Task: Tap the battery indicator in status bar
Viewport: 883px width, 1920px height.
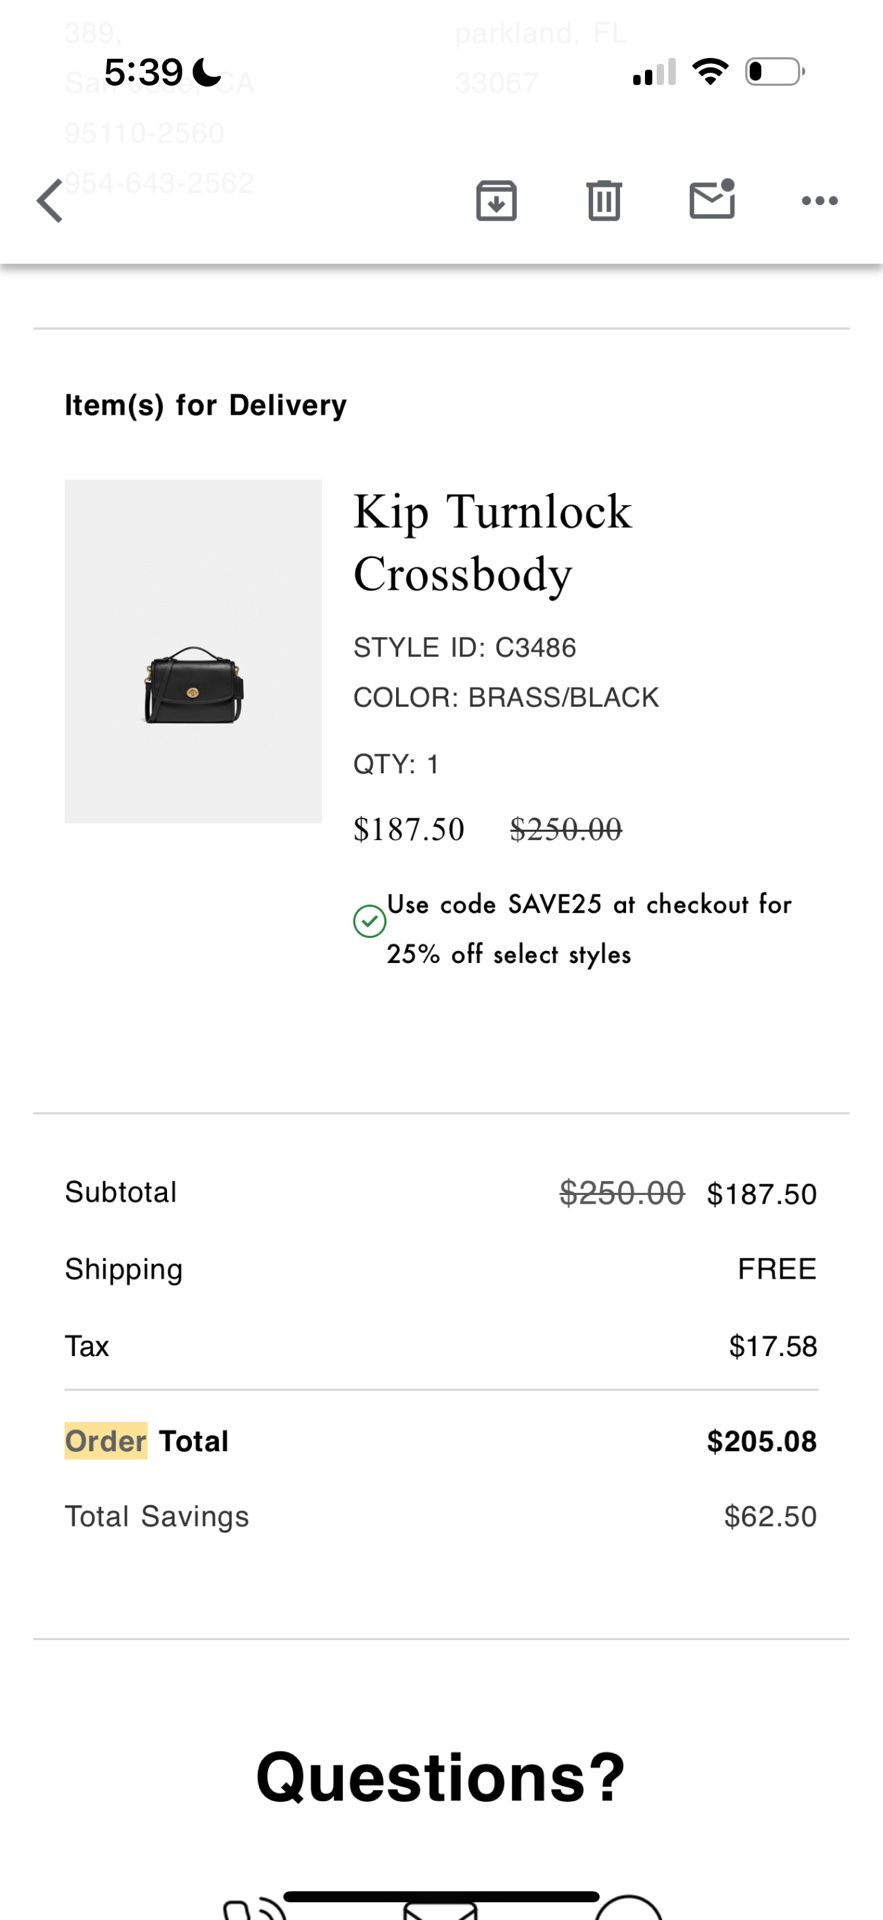Action: (775, 72)
